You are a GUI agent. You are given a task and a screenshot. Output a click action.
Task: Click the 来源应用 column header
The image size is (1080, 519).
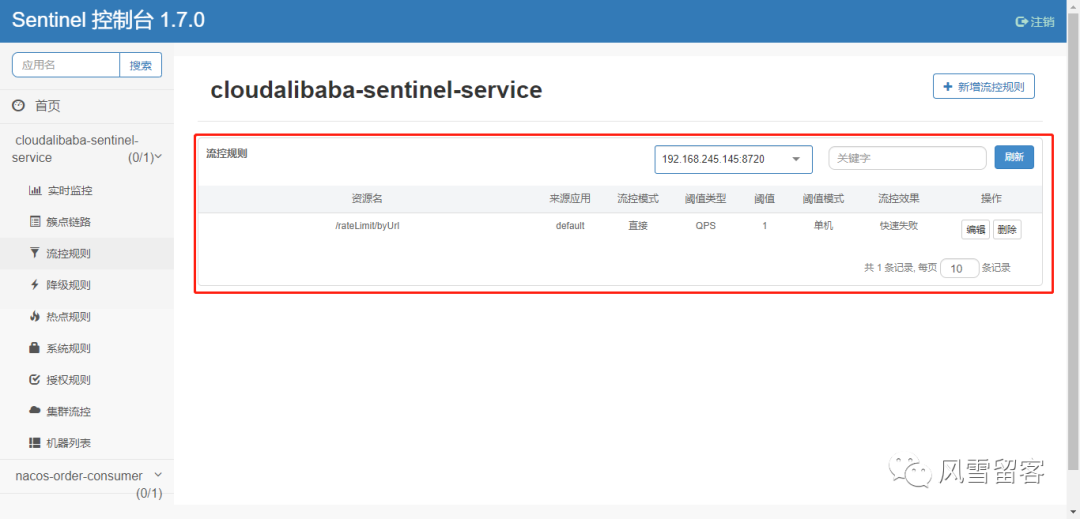pyautogui.click(x=570, y=198)
